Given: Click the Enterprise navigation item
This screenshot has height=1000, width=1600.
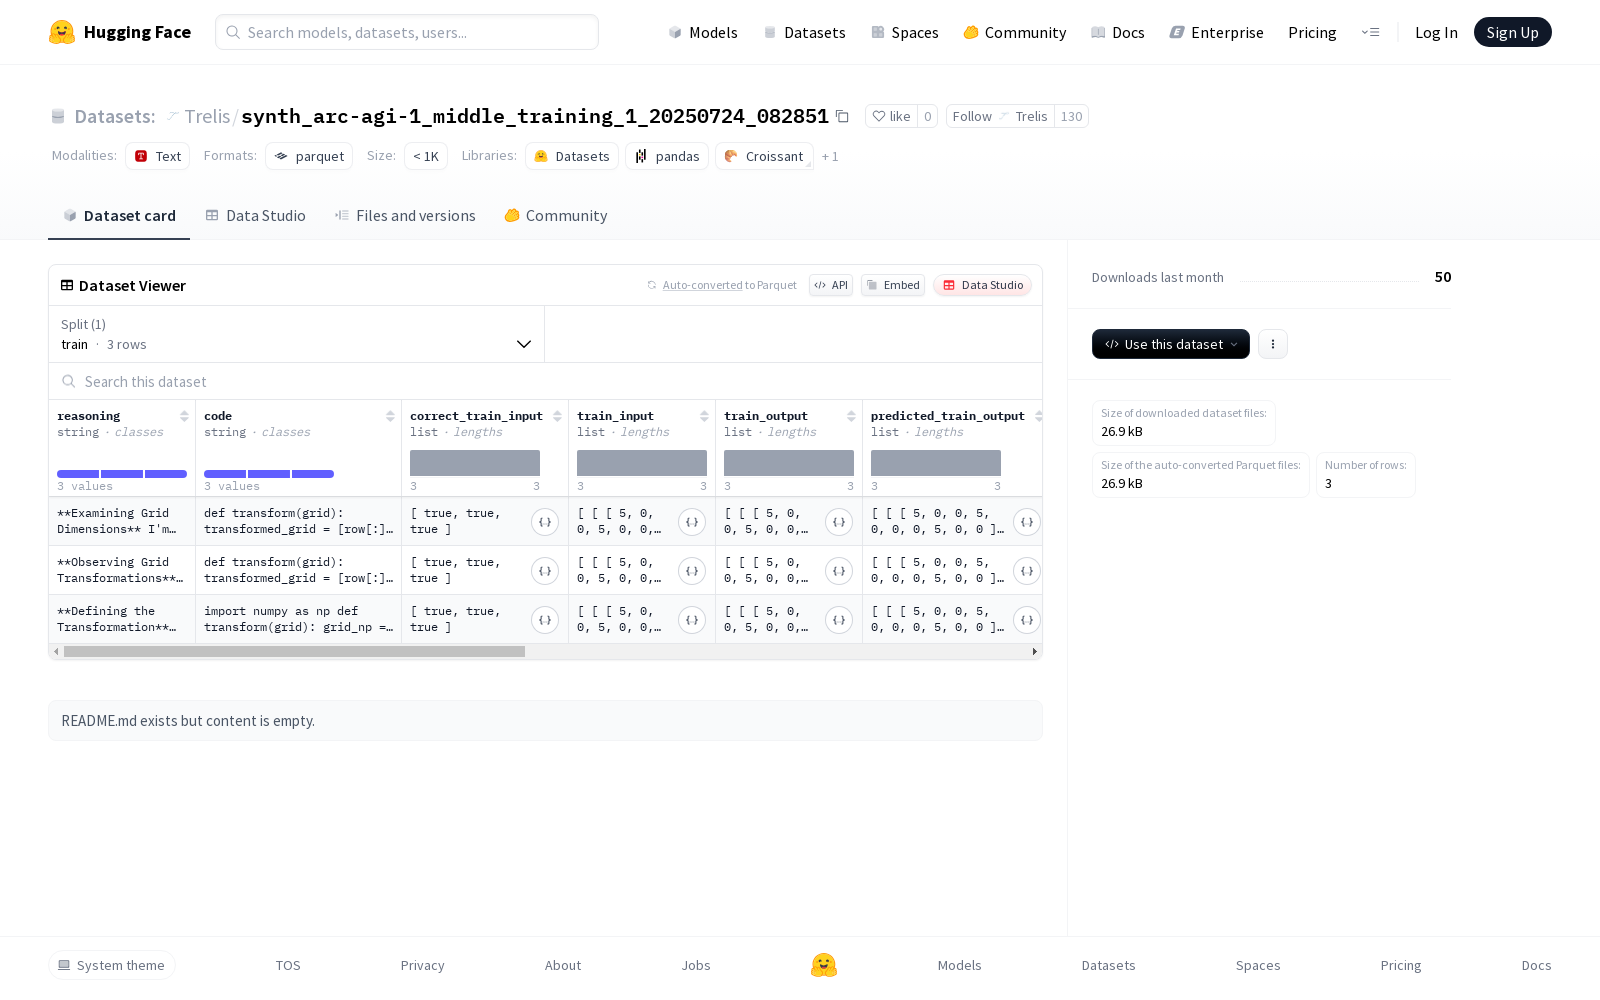Looking at the screenshot, I should click(x=1216, y=33).
